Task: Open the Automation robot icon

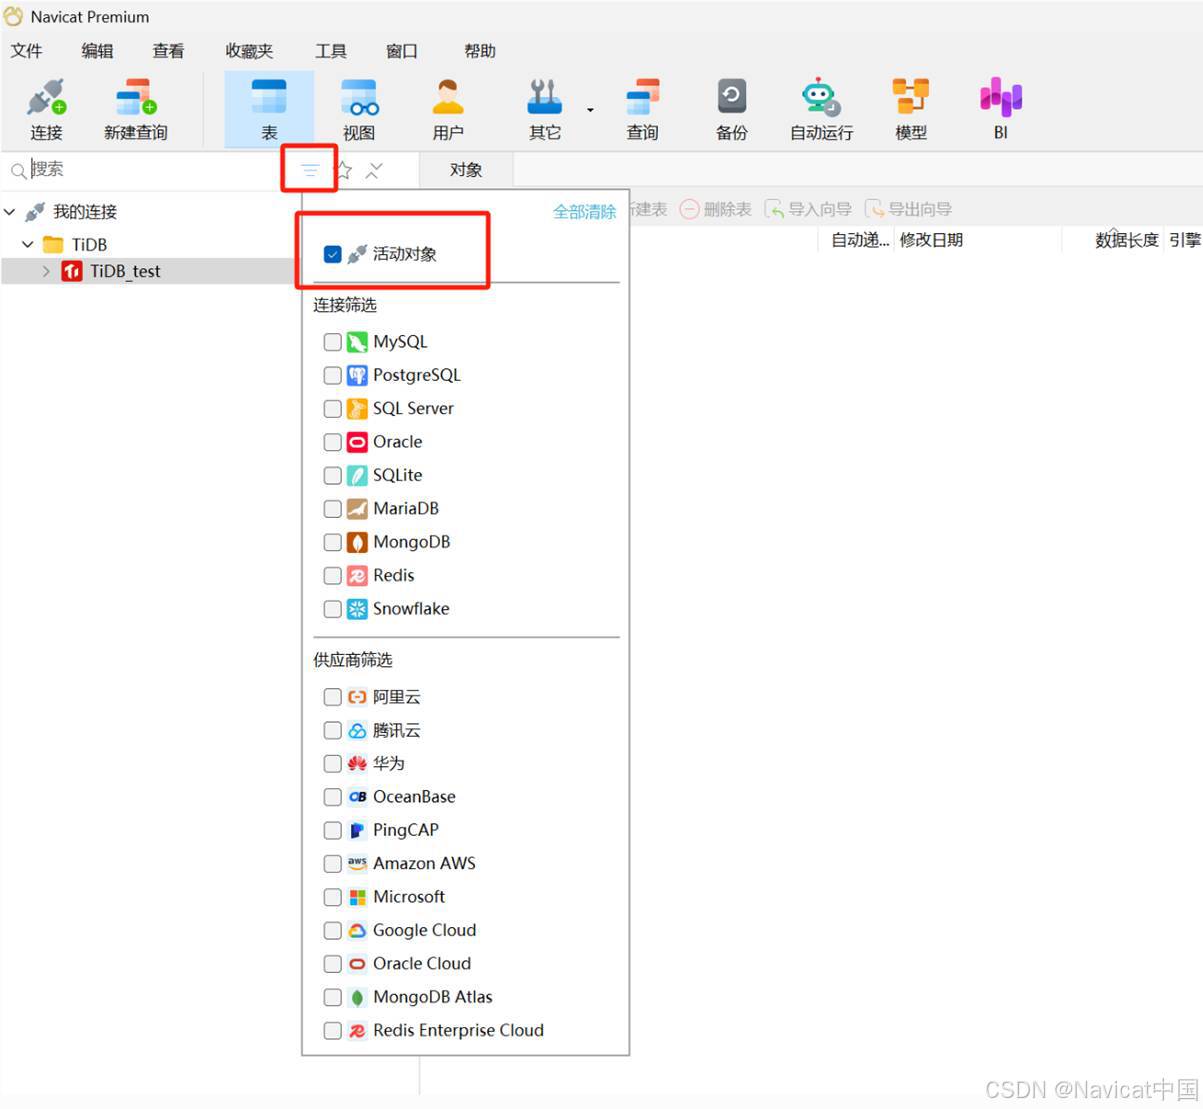Action: pyautogui.click(x=821, y=97)
